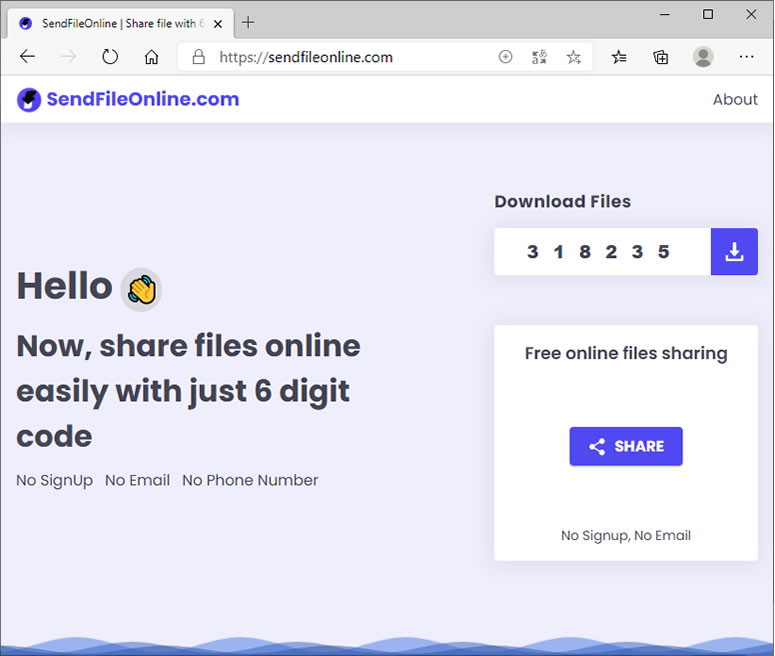Click the 'No Phone Number' label
Image resolution: width=775 pixels, height=656 pixels.
[x=250, y=481]
